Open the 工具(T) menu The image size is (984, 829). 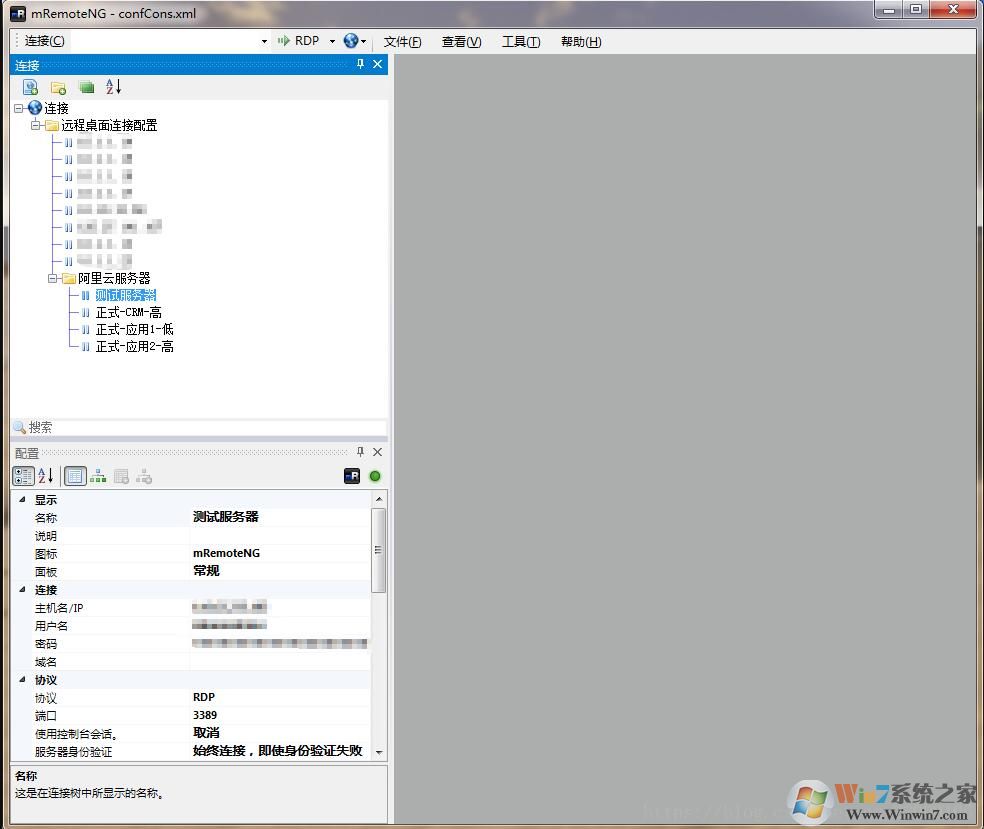[x=521, y=41]
